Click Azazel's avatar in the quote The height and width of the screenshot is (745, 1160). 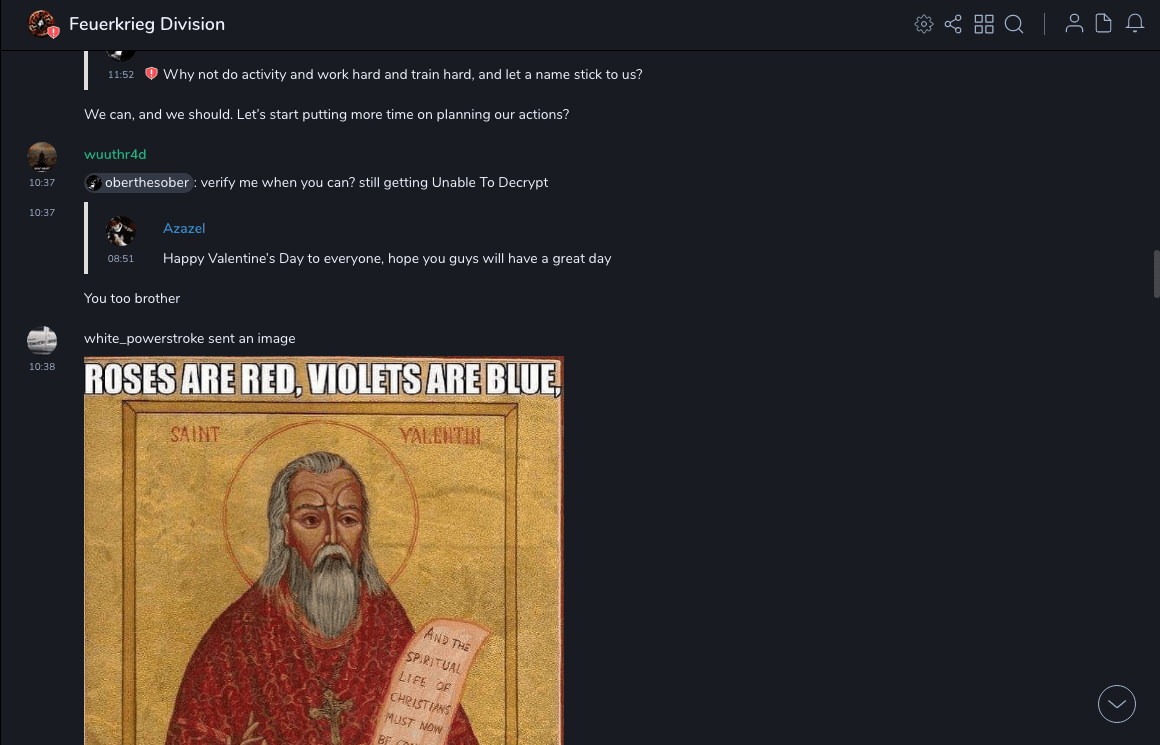(x=121, y=231)
